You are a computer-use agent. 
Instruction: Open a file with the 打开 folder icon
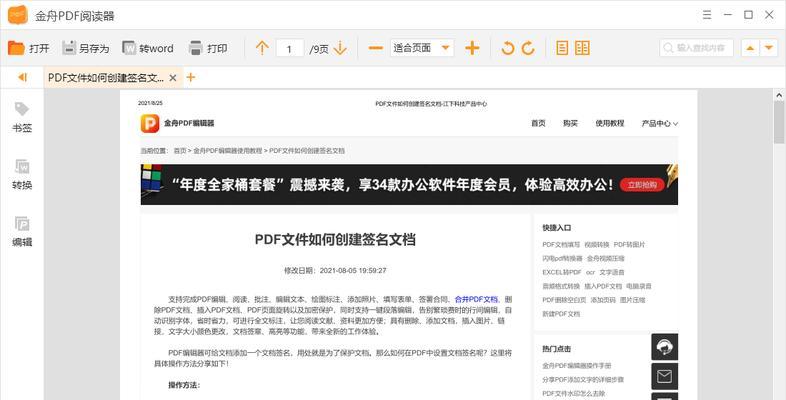coord(17,48)
